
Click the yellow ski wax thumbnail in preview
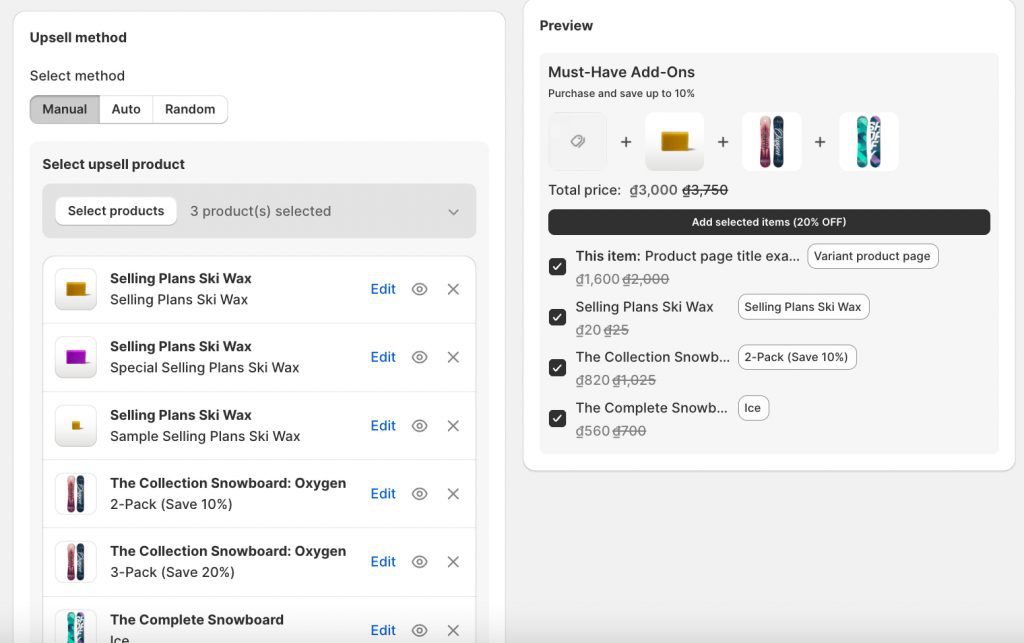point(674,142)
